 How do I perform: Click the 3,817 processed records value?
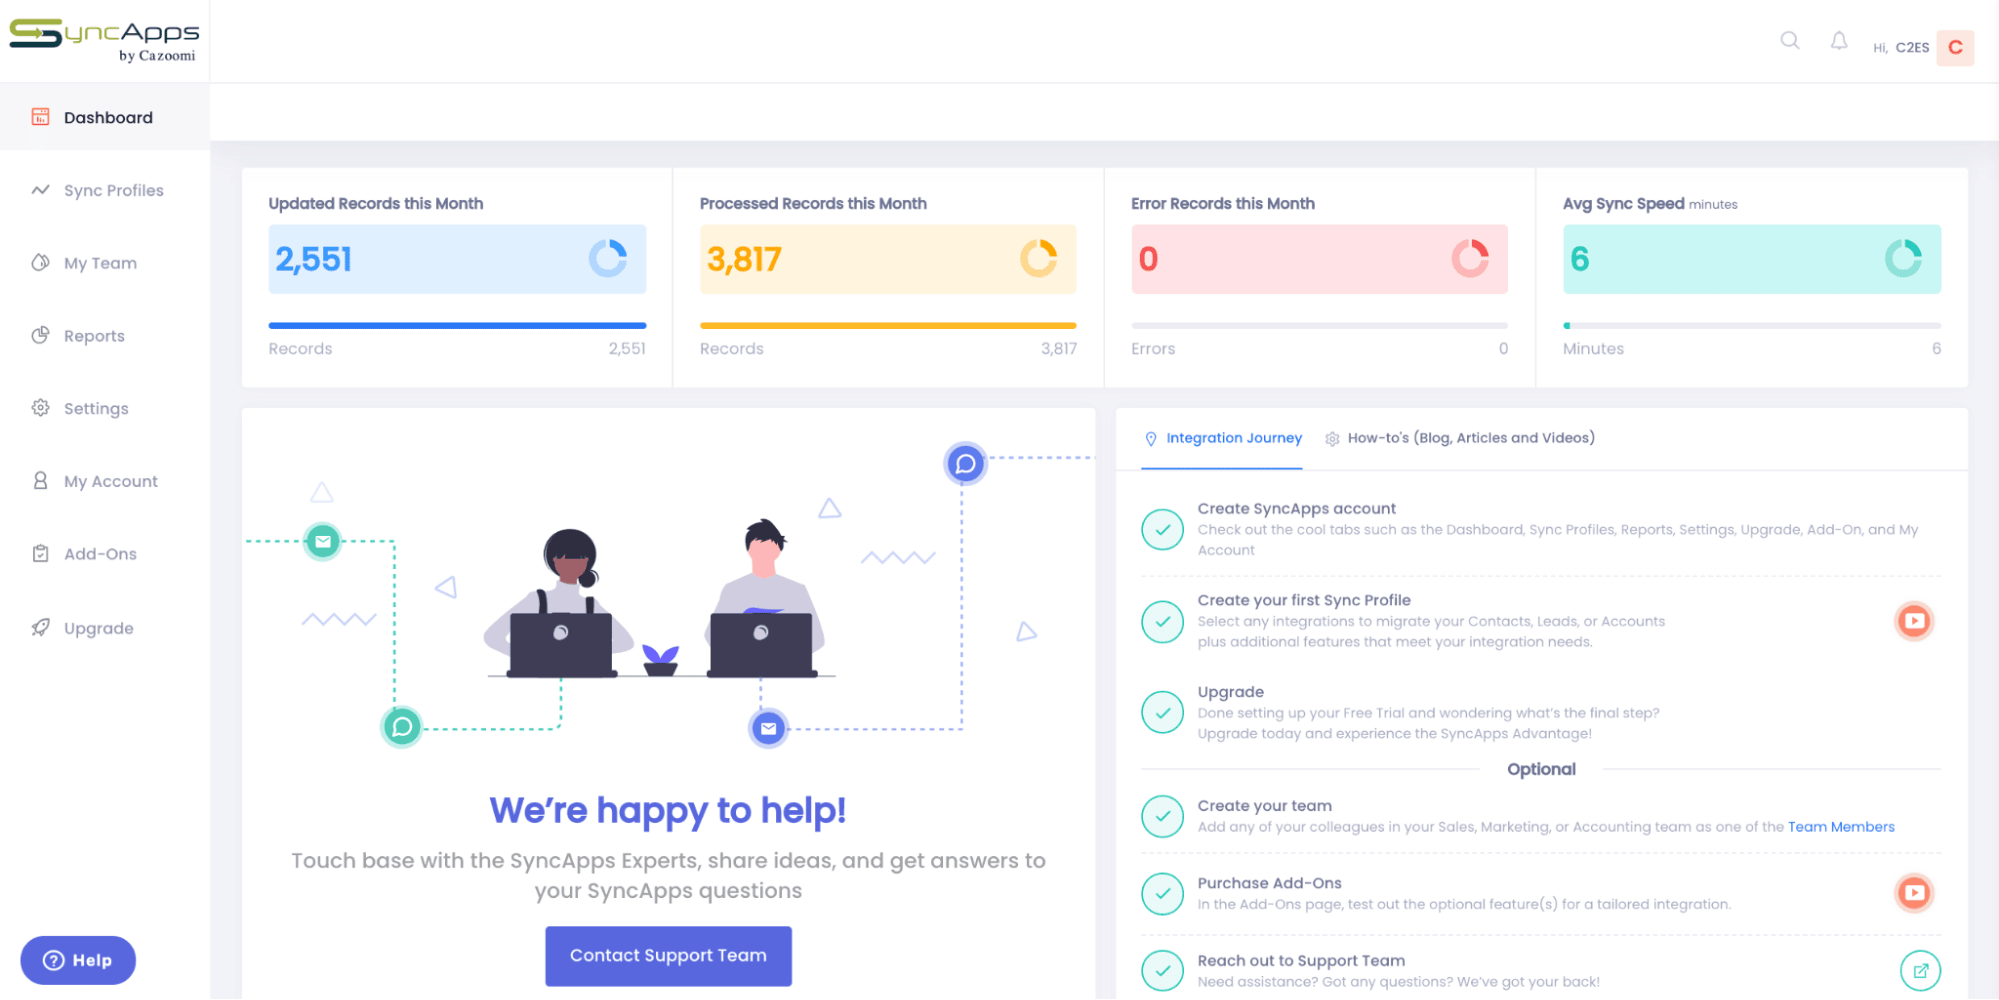click(744, 259)
